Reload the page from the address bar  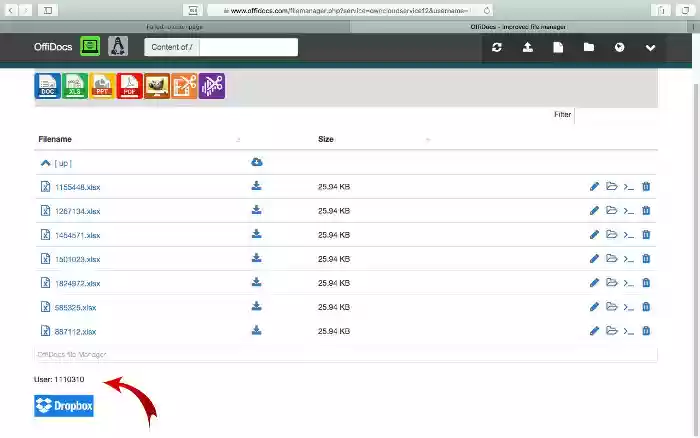coord(487,10)
